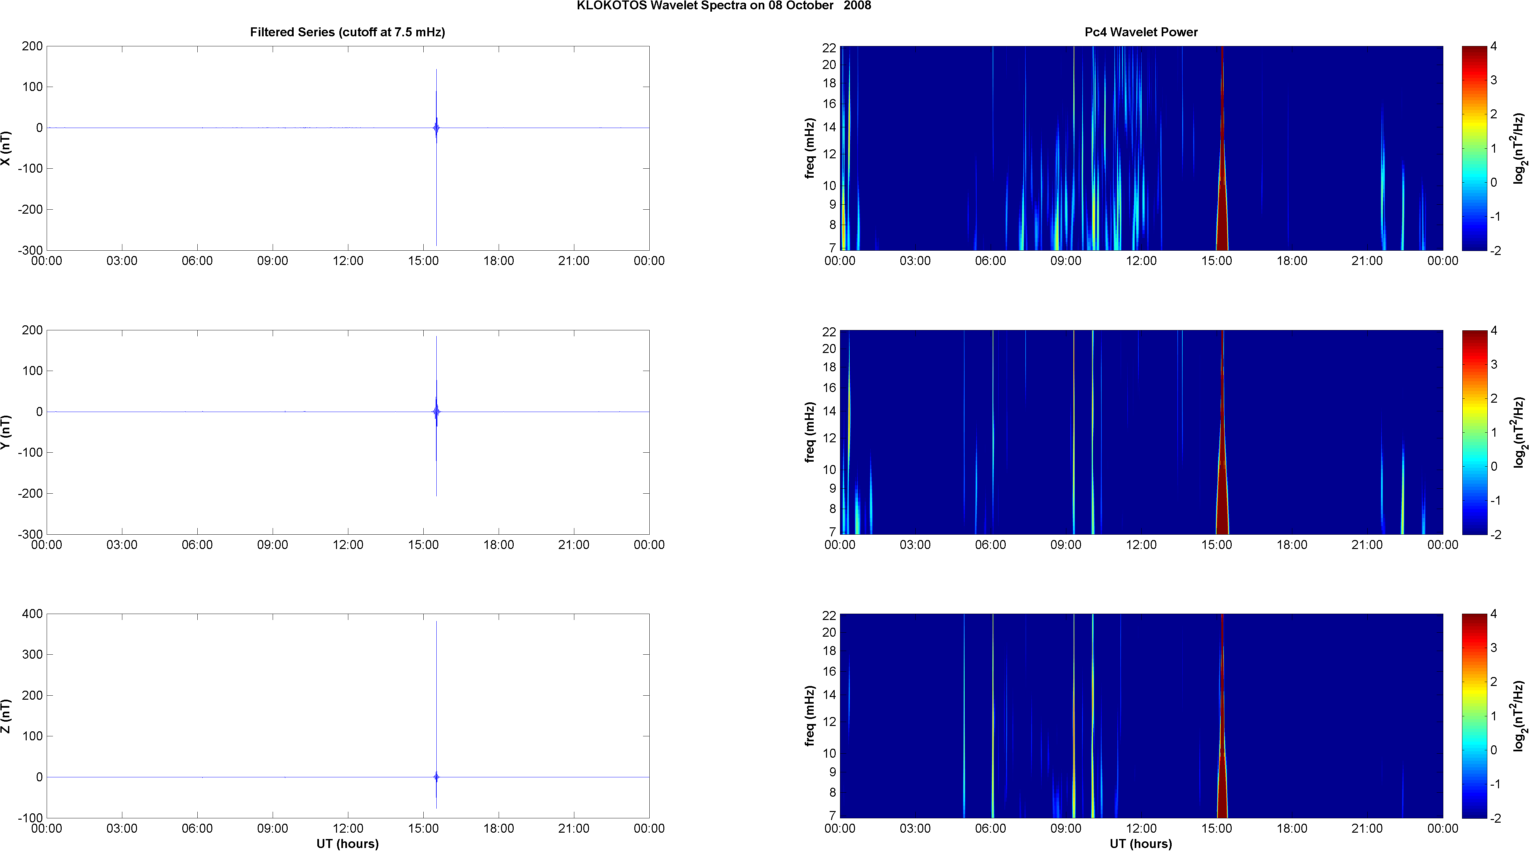The height and width of the screenshot is (851, 1529).
Task: Click the log2(nT²/Hz) label beside top colorbar
Action: [x=1520, y=148]
